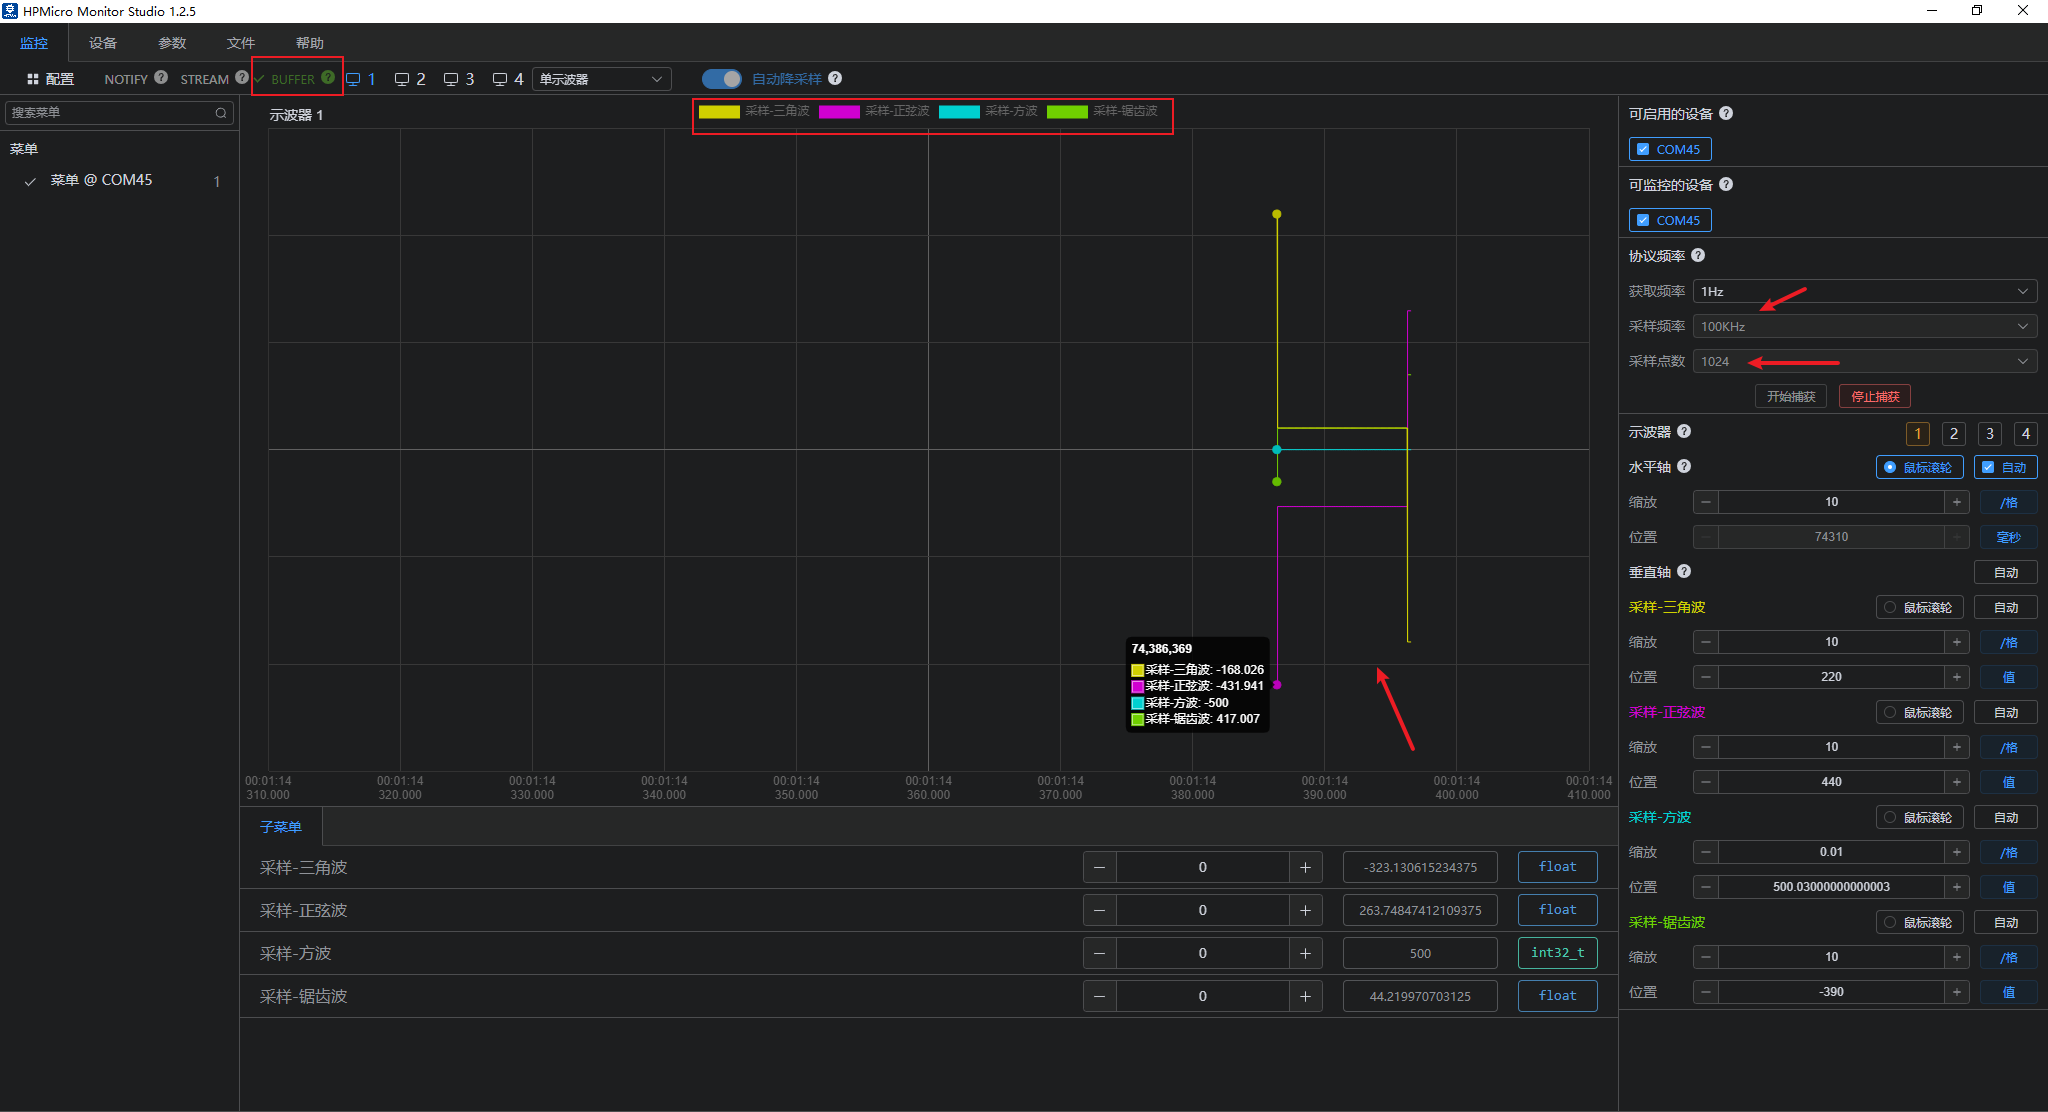Screen dimensions: 2048x1112
Task: Click help icon beside 协议频率
Action: [1698, 255]
